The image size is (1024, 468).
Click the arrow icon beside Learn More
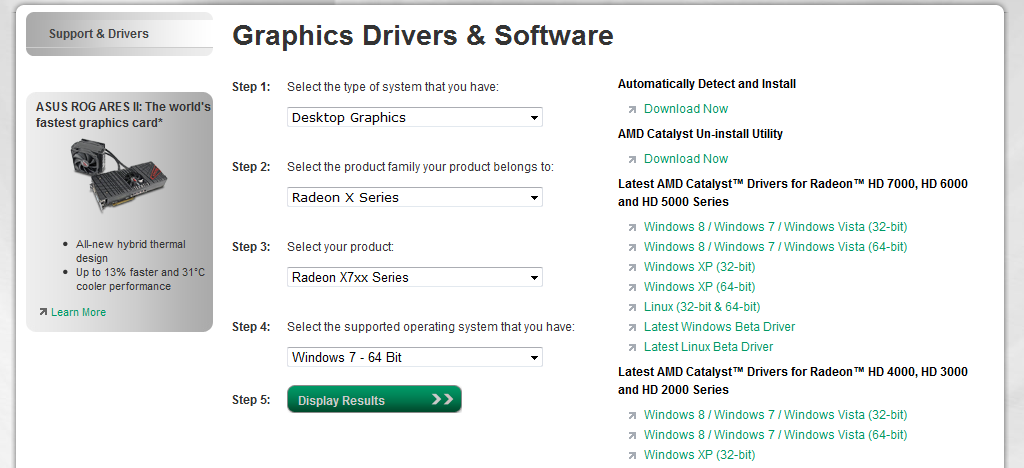point(43,312)
